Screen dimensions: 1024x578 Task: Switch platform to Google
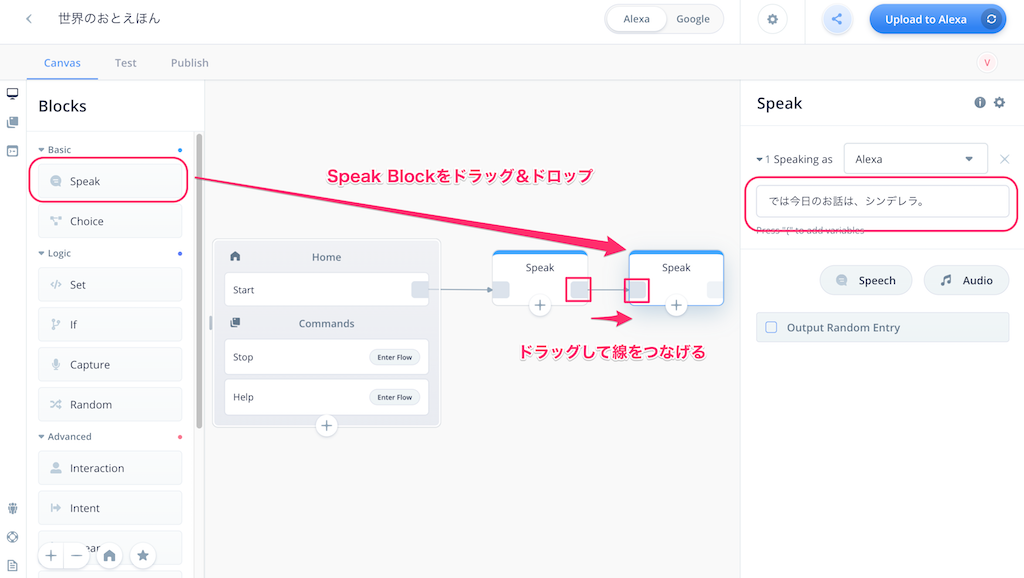693,19
